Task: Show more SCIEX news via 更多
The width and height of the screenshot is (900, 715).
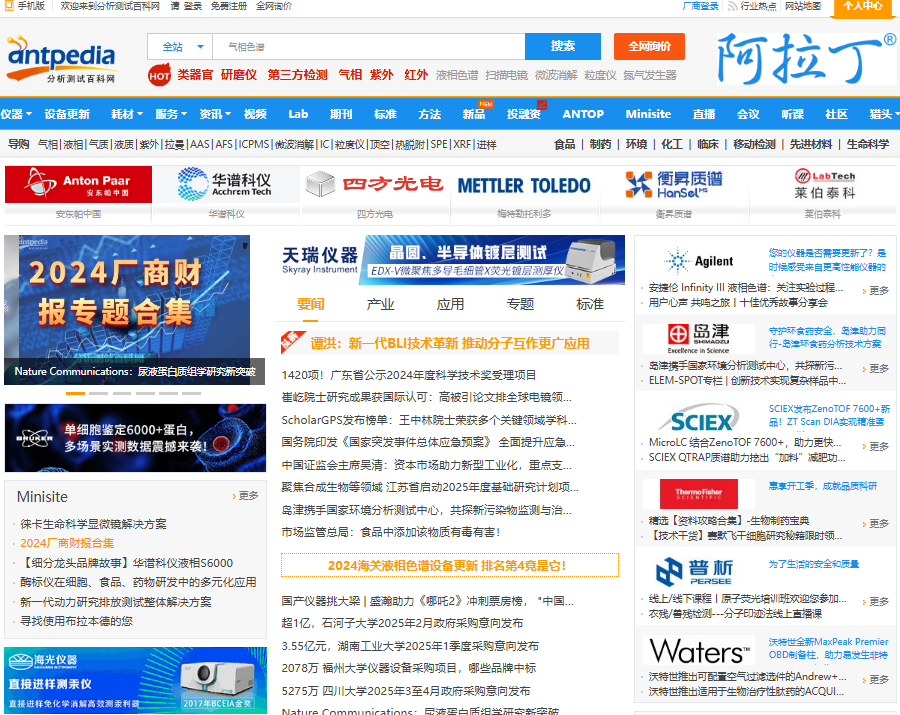Action: [876, 446]
